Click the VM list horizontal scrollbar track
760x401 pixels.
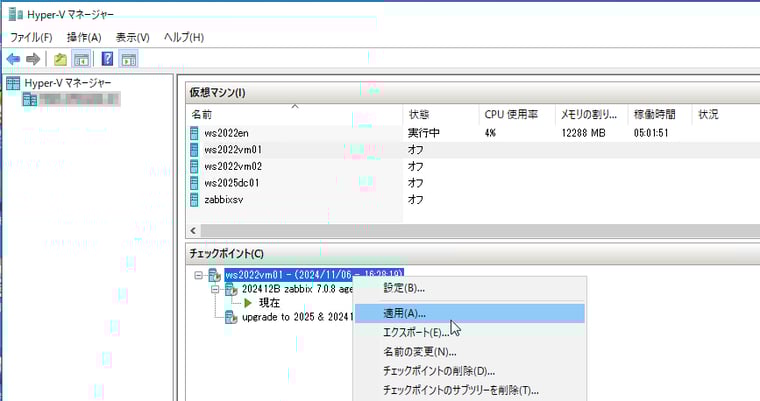click(x=480, y=230)
